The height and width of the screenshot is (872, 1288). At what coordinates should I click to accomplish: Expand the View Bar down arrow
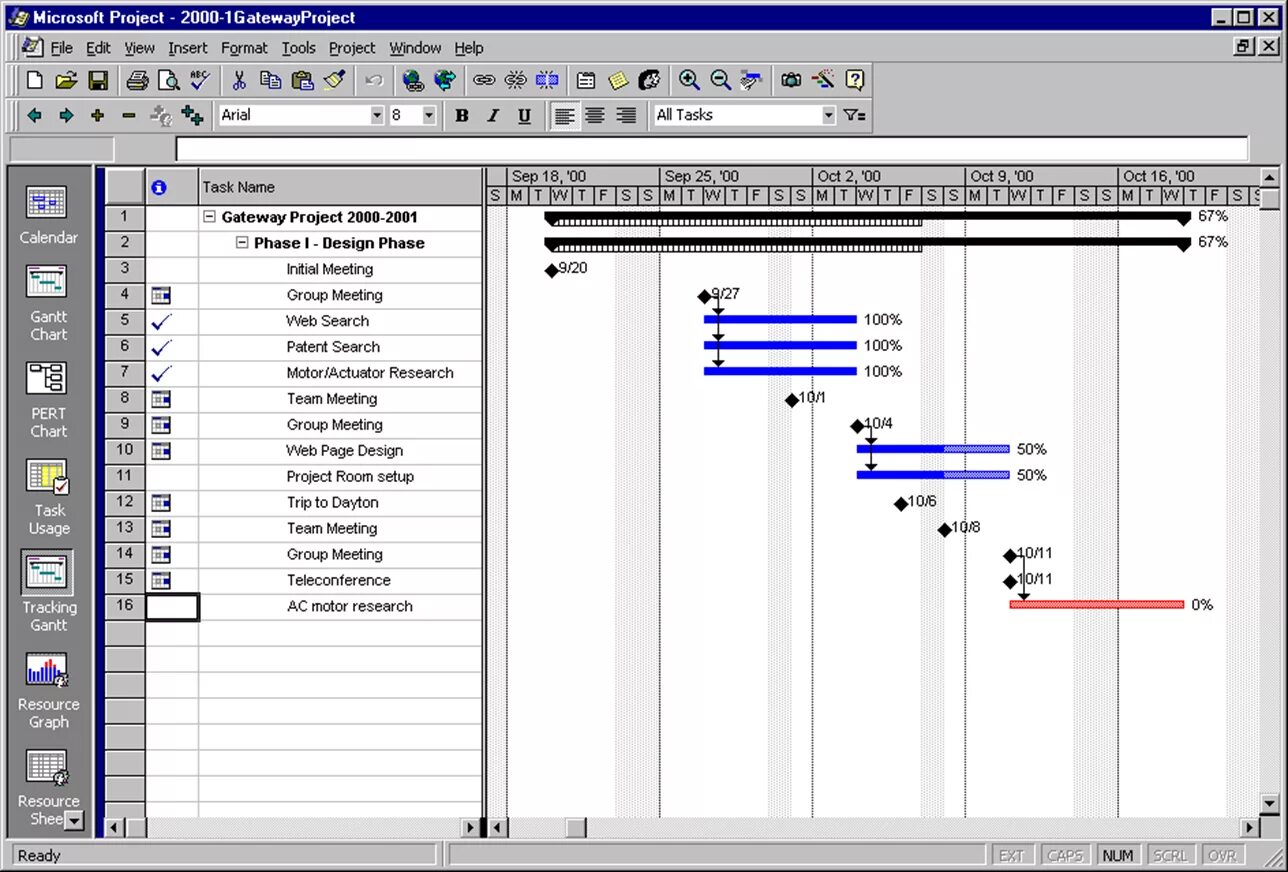[x=73, y=820]
